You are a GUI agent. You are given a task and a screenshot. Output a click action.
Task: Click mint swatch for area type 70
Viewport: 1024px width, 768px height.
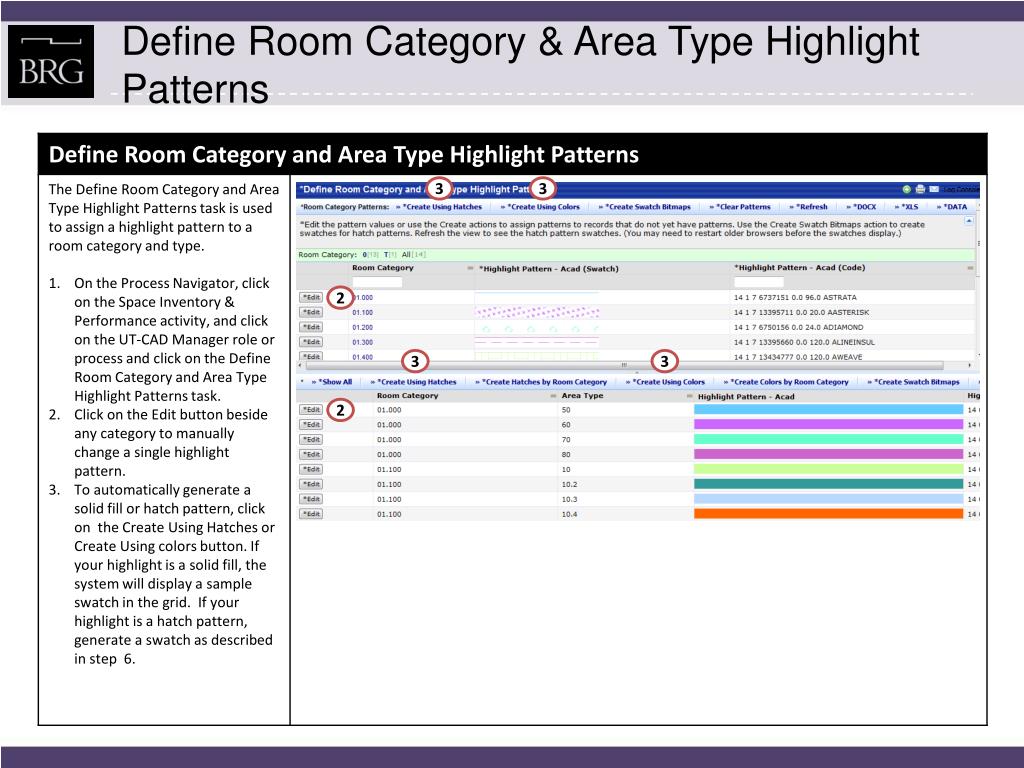point(828,440)
